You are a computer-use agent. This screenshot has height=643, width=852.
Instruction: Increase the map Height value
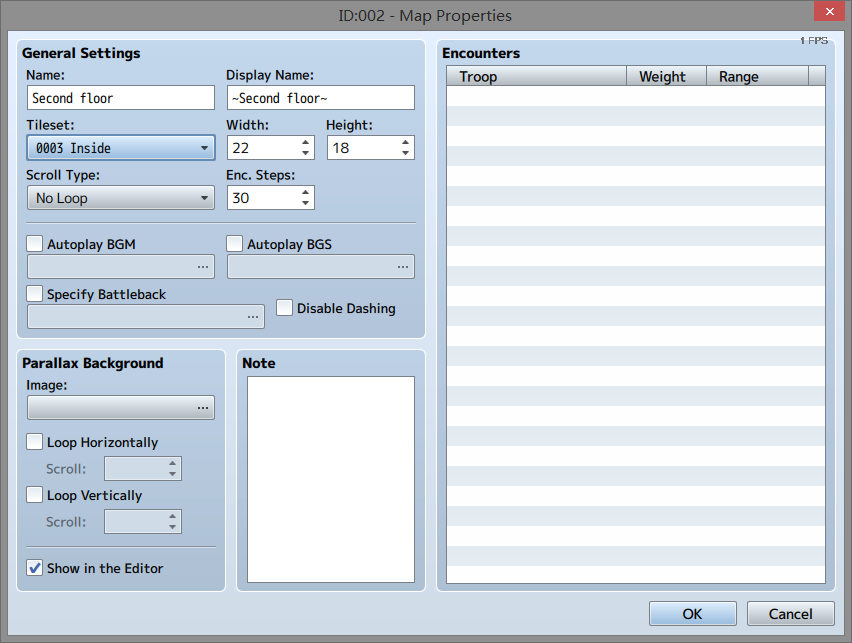405,142
